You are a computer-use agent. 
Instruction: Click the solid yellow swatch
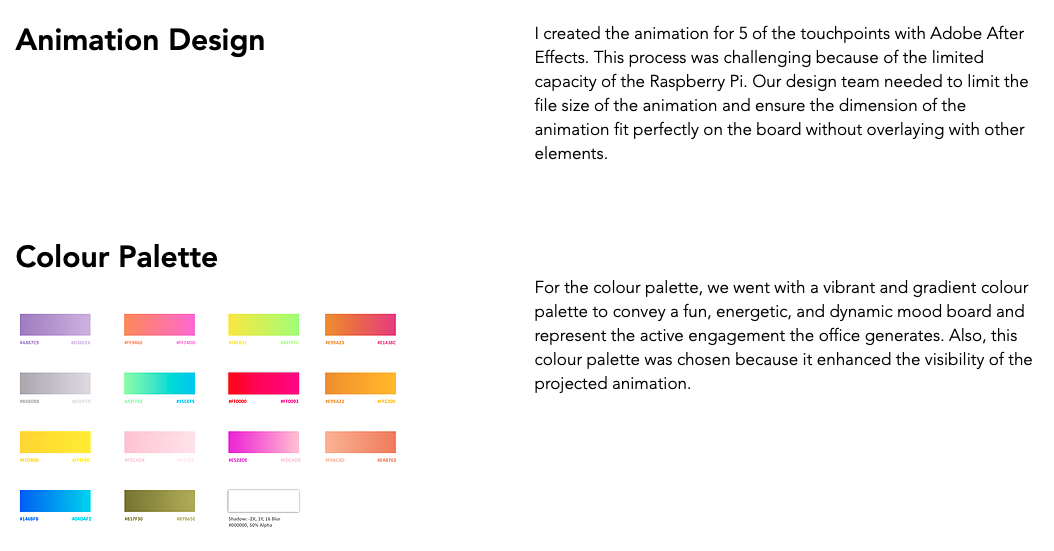(x=55, y=442)
